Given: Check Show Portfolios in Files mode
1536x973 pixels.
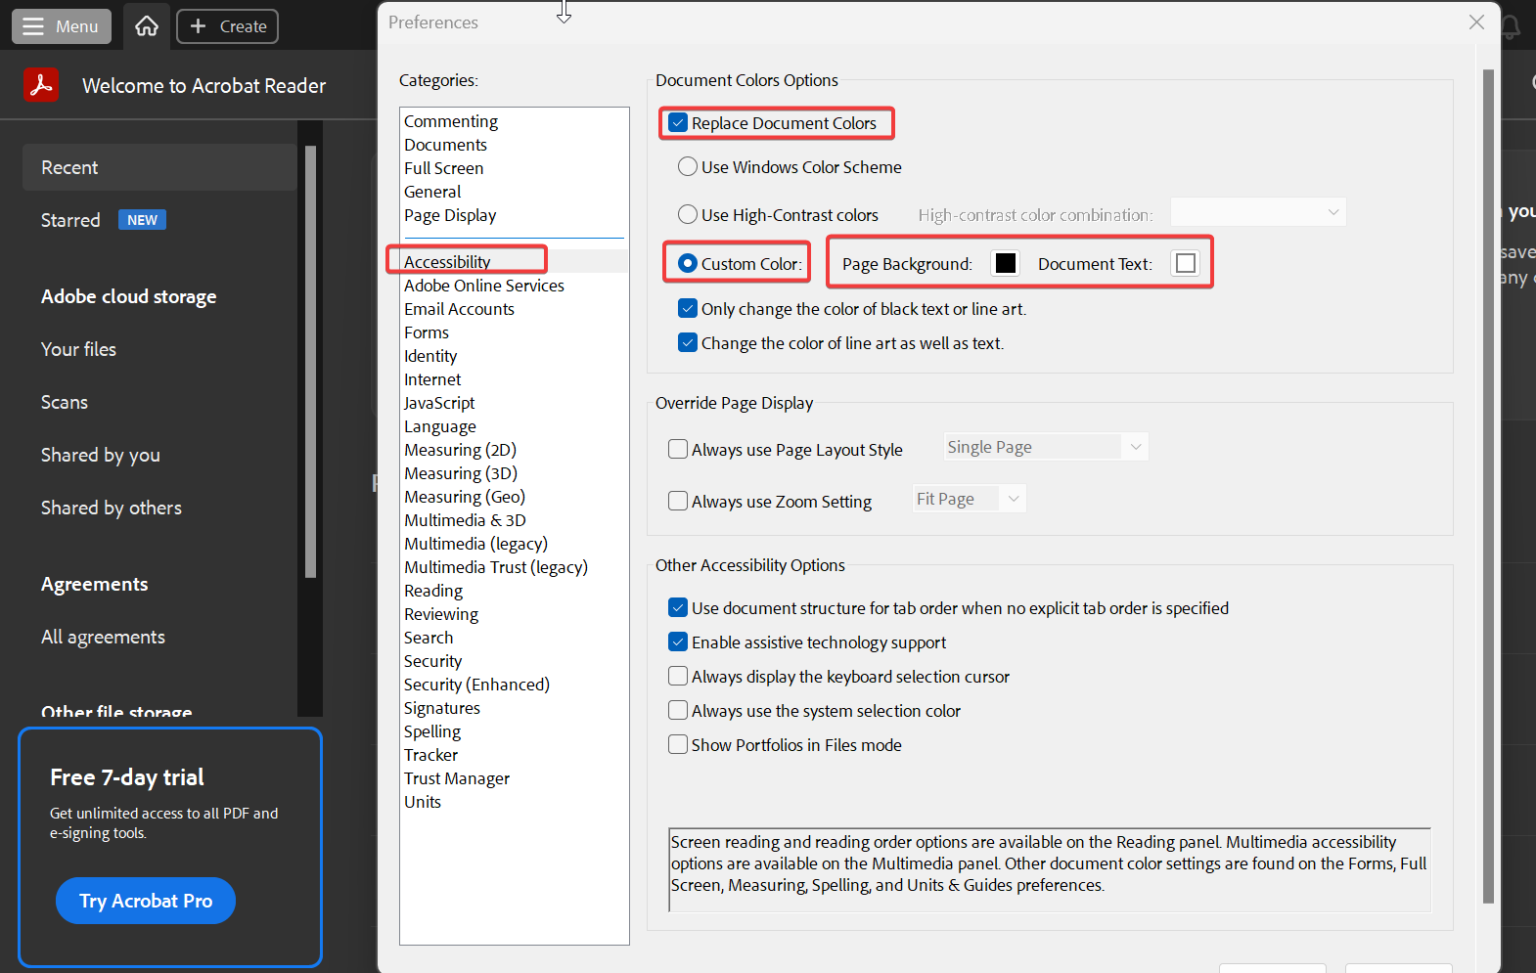Looking at the screenshot, I should (677, 744).
